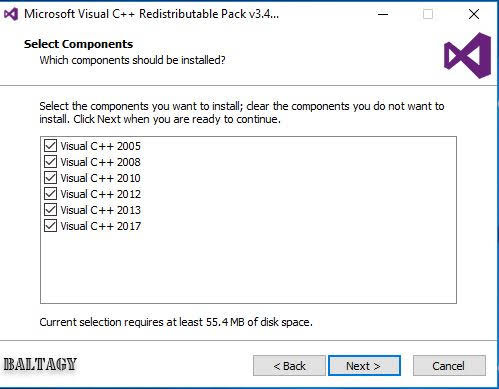Toggle the Visual C++ 2012 checkbox
Screen dimensions: 499x389
tap(50, 194)
